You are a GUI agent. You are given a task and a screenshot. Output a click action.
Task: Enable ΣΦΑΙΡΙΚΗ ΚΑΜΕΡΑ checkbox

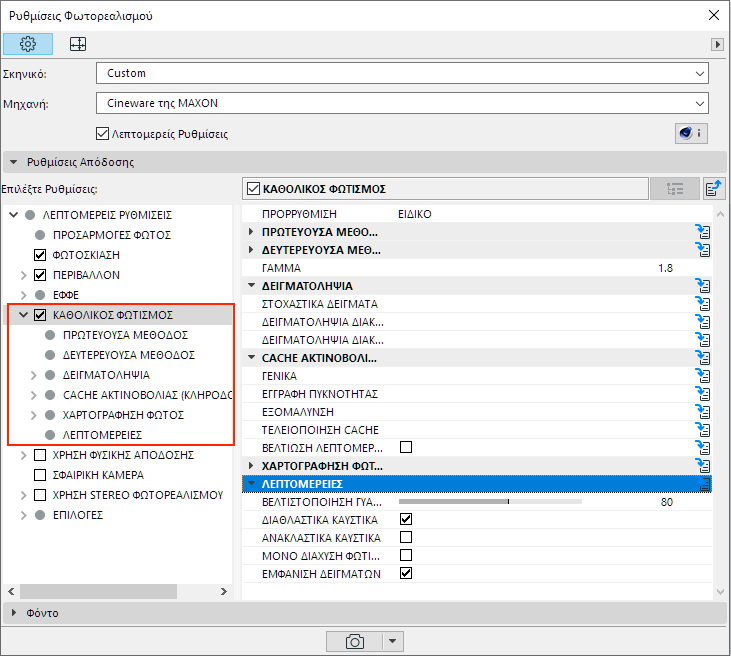(x=40, y=475)
